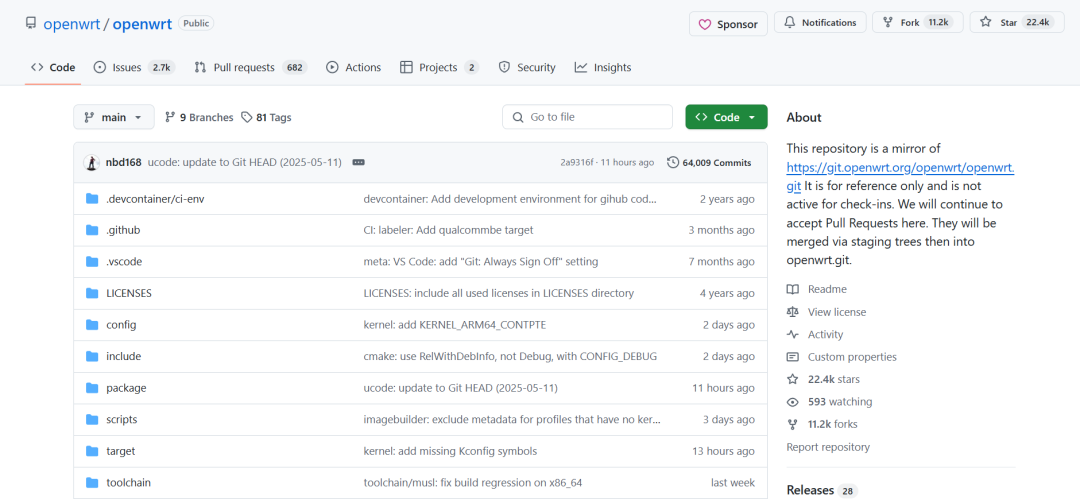Click the scales icon beside View license

click(793, 312)
